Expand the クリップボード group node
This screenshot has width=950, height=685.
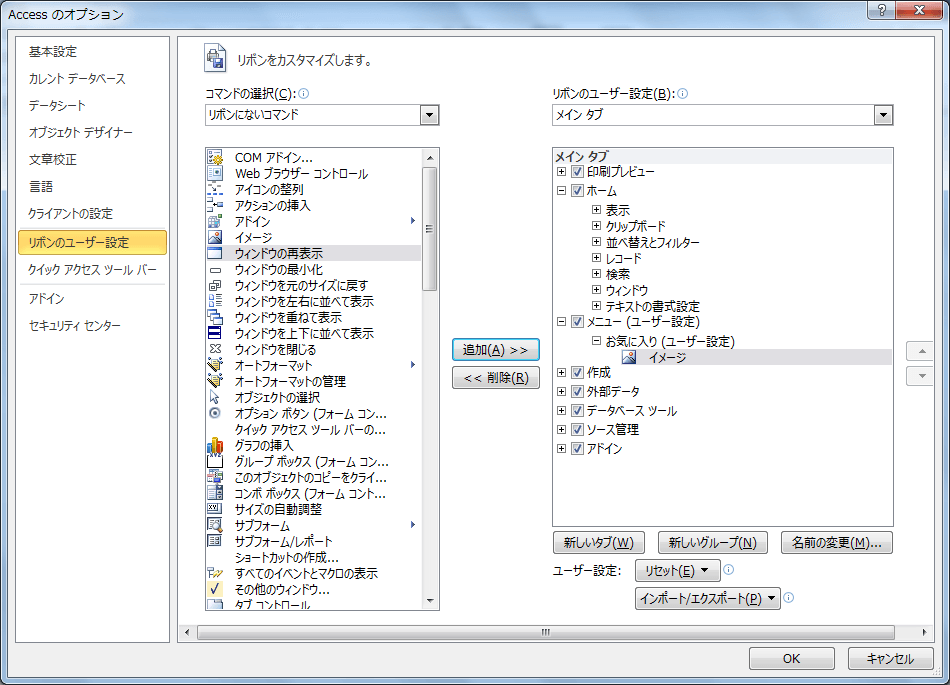click(596, 226)
